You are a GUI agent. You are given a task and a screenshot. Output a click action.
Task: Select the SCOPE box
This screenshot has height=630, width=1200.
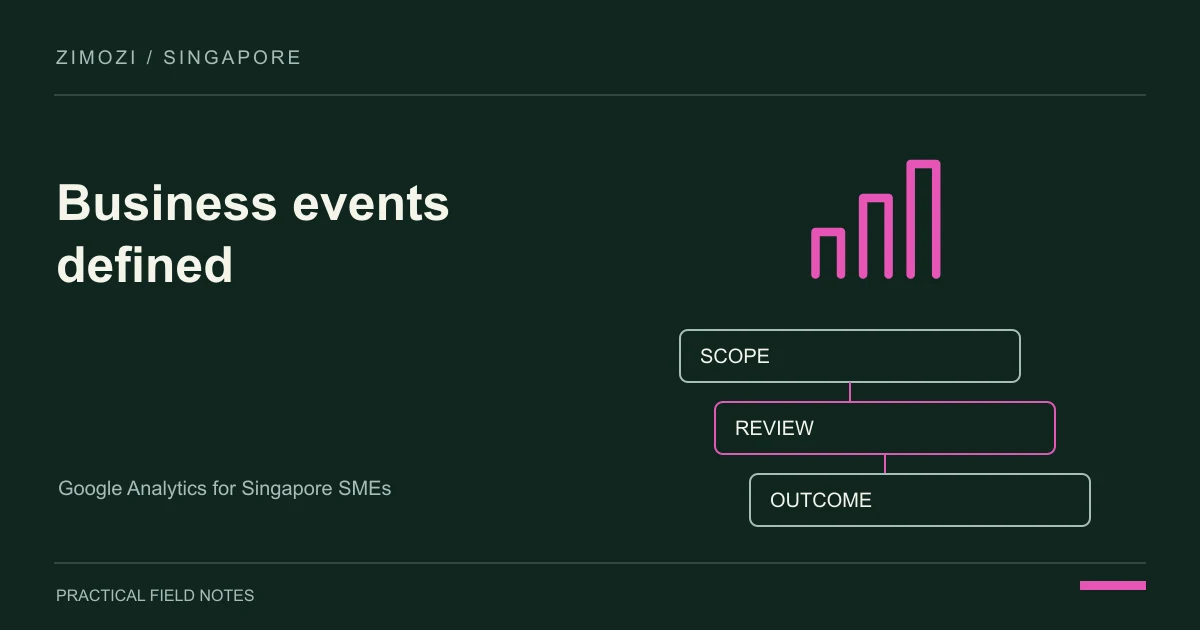[850, 356]
